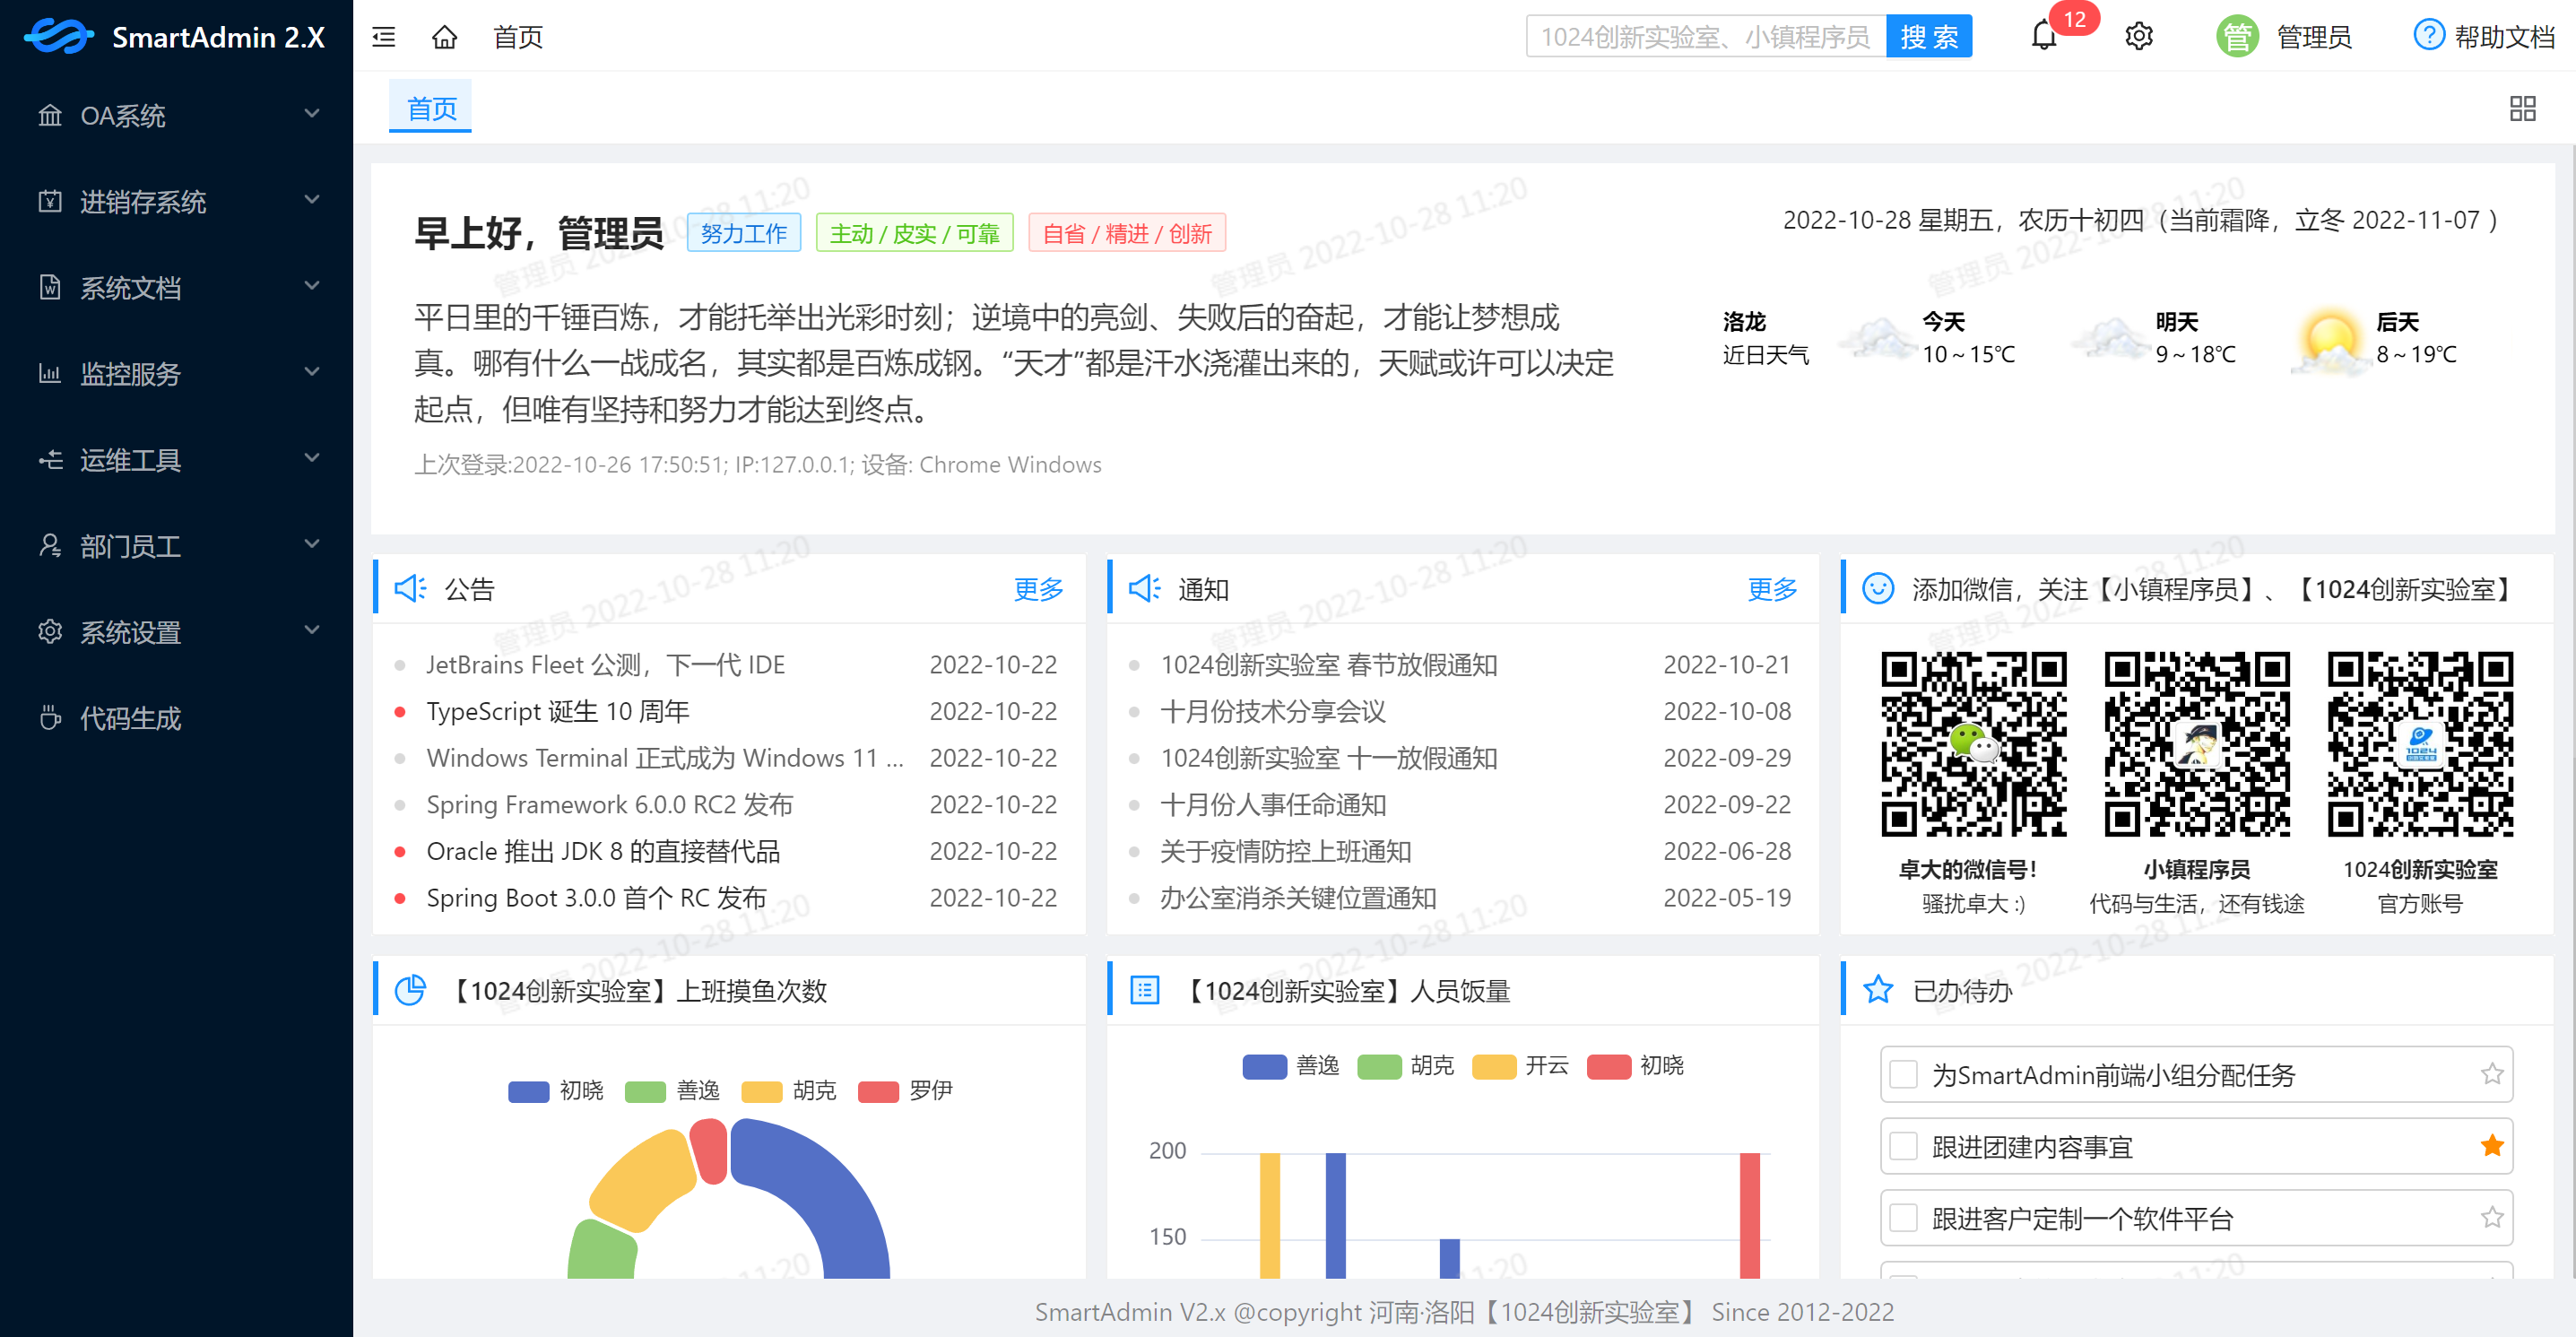
Task: Open the 代码生成 menu item
Action: point(130,718)
